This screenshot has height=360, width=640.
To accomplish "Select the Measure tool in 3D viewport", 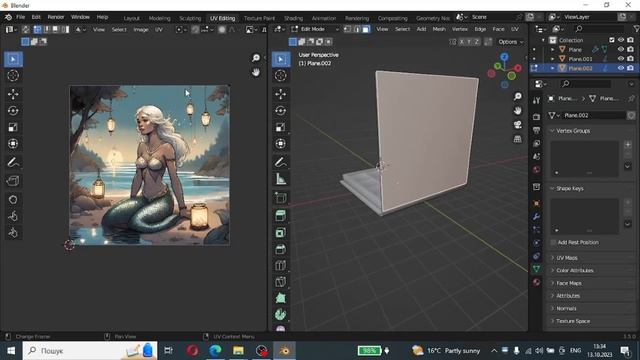I will pyautogui.click(x=281, y=179).
